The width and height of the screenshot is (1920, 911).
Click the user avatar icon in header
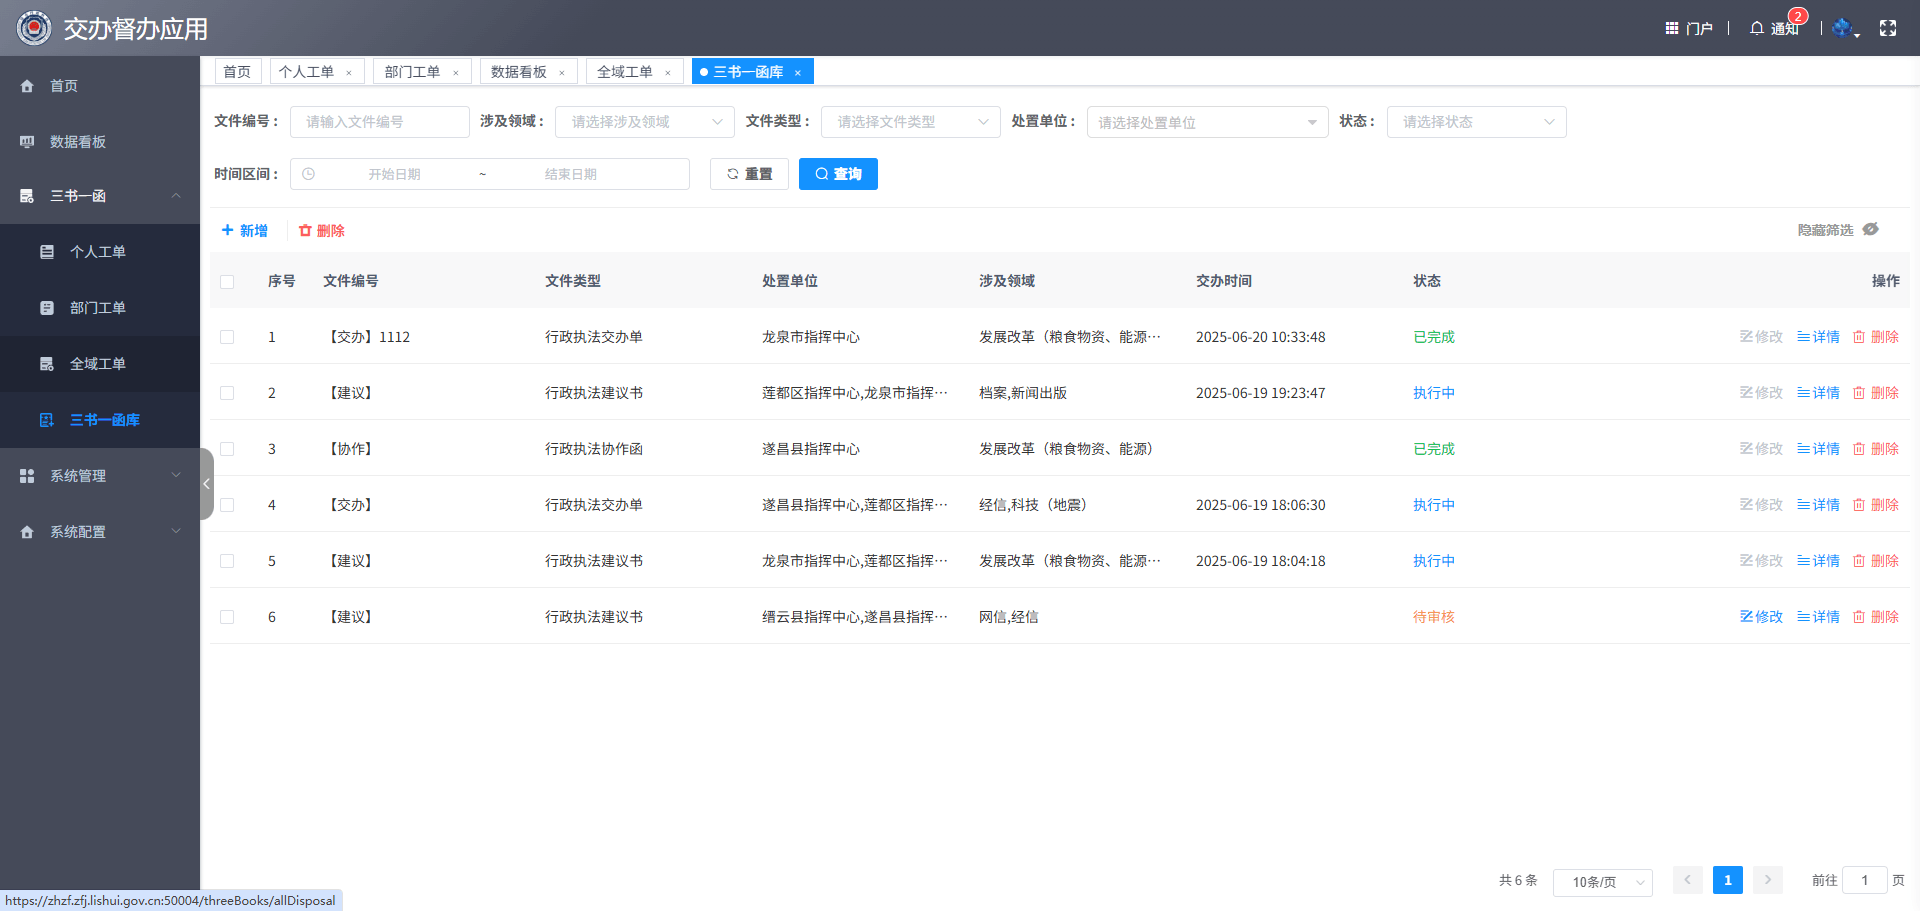click(x=1842, y=28)
